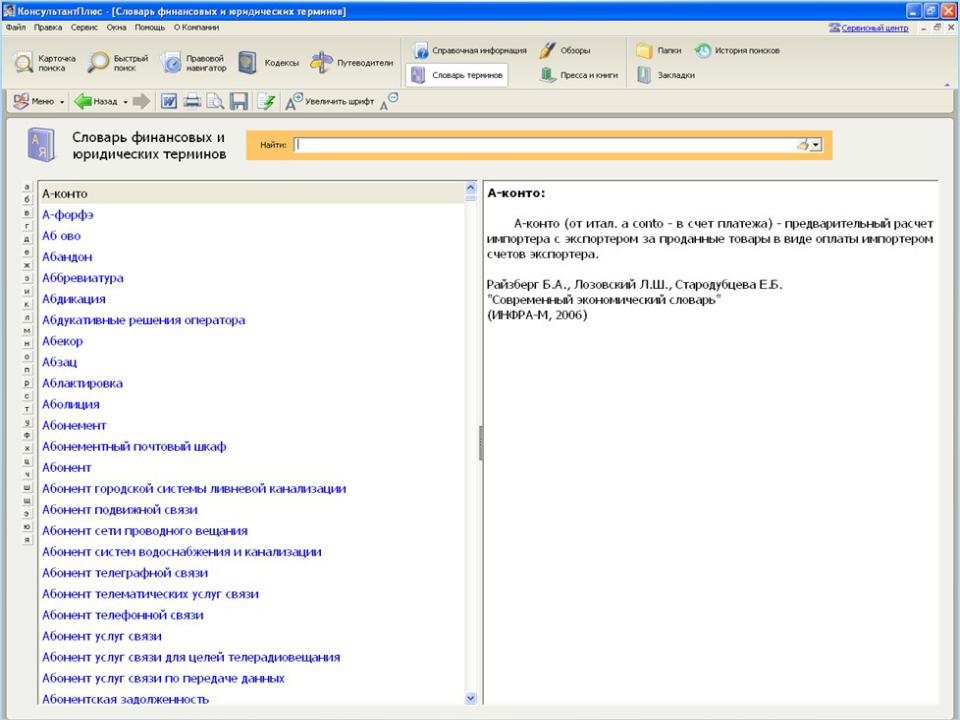Open term А-форфэ
Screen dimensions: 960x720
tap(67, 214)
